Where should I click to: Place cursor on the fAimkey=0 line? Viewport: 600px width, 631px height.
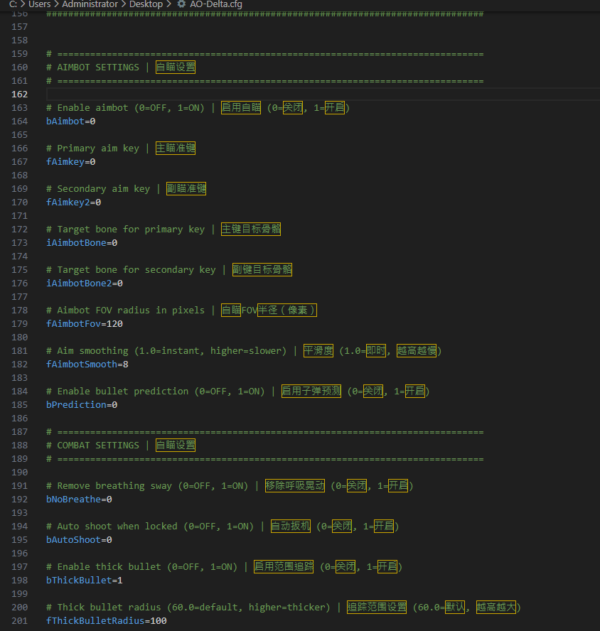(x=70, y=161)
